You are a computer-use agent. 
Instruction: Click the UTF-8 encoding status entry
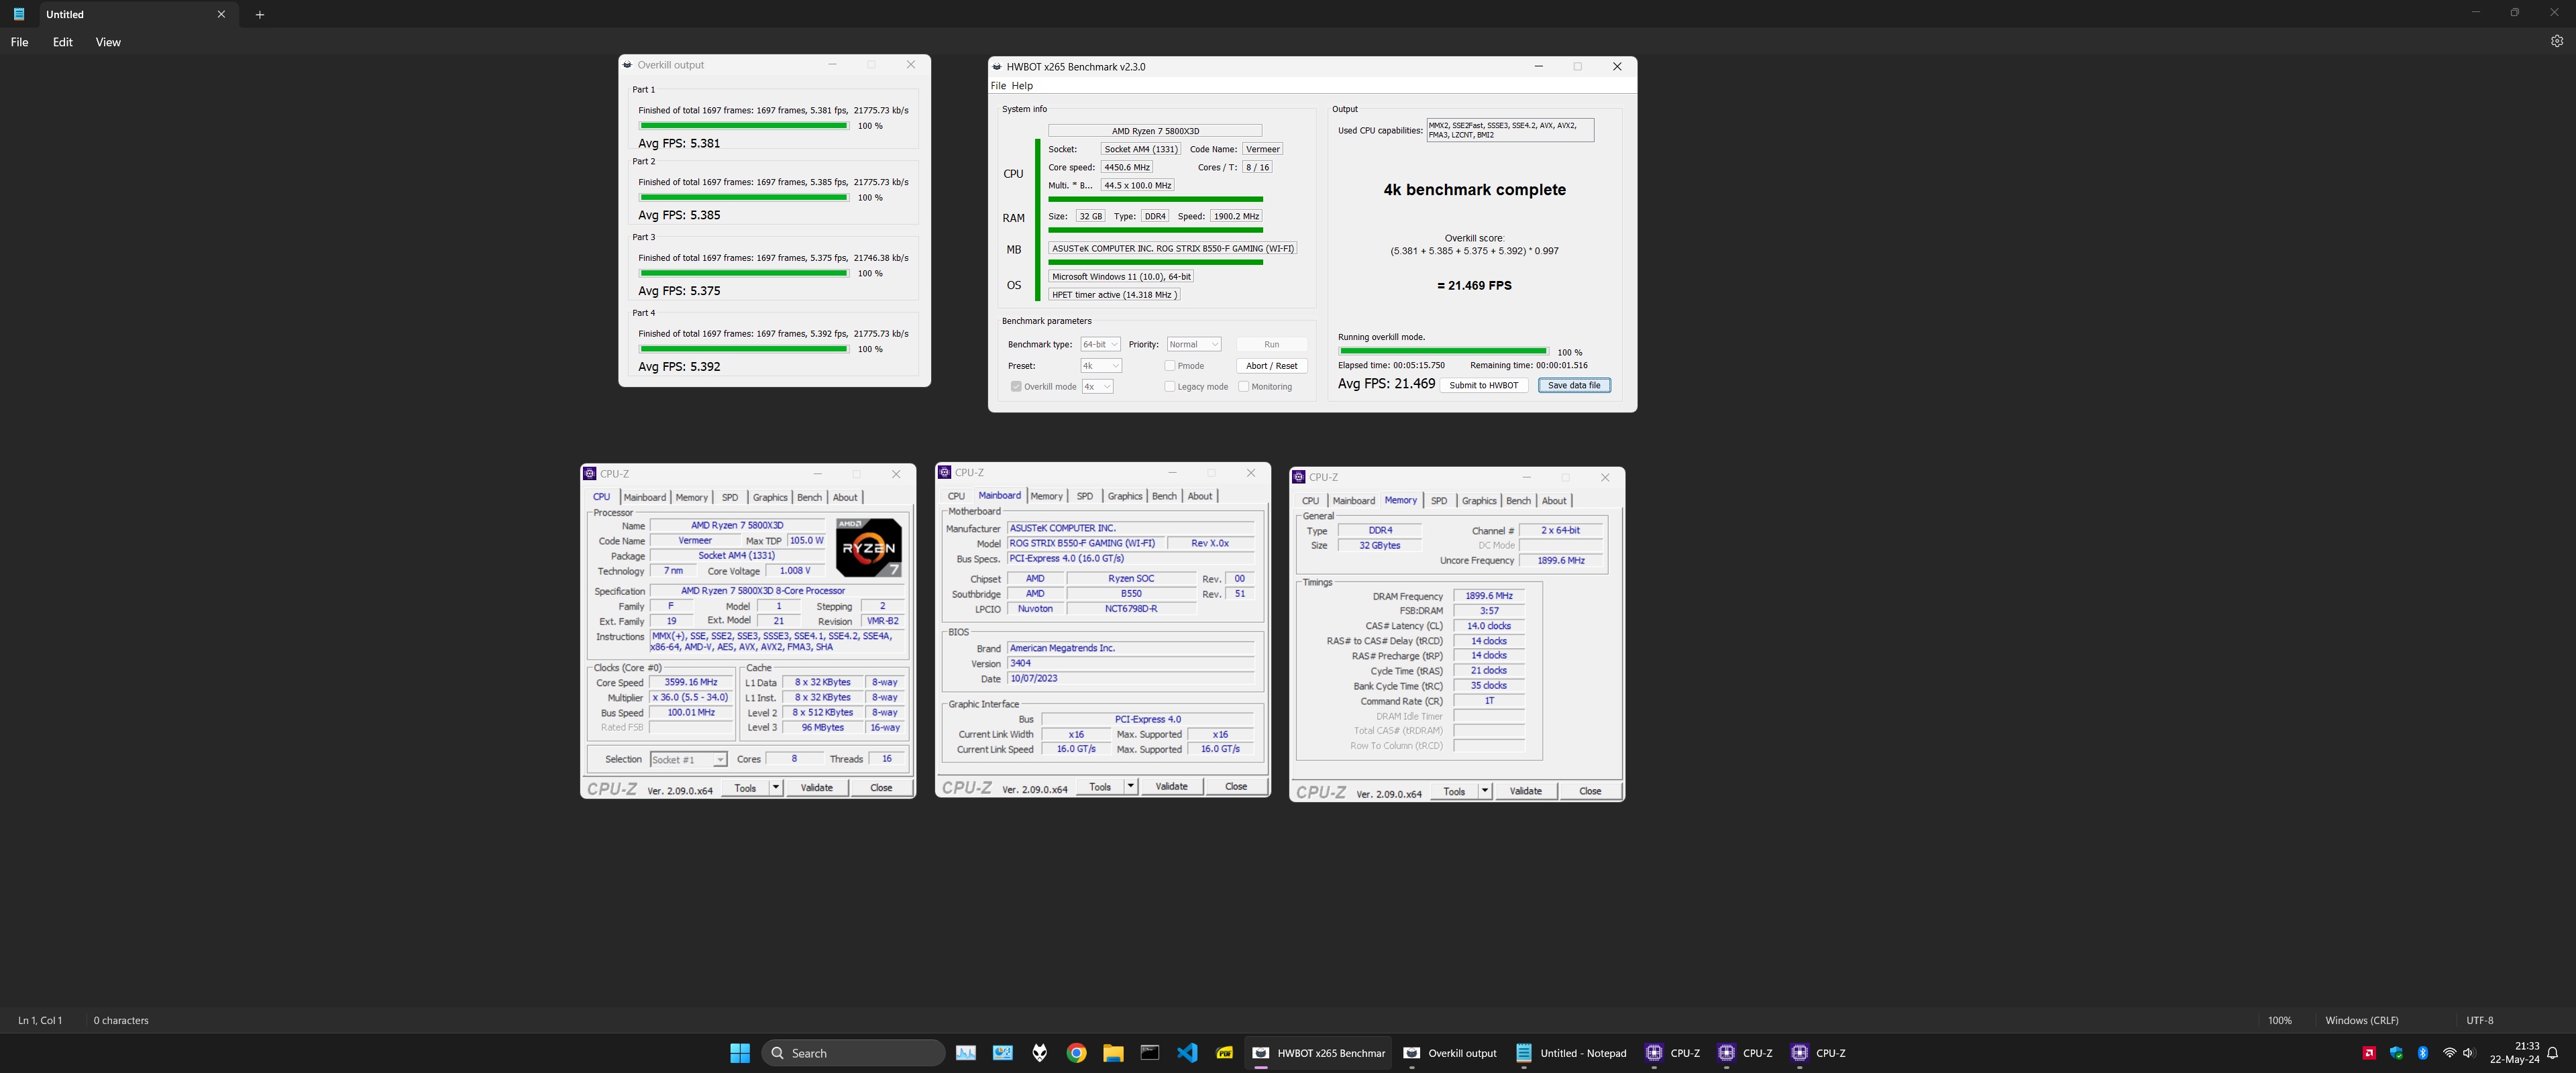pyautogui.click(x=2479, y=1020)
